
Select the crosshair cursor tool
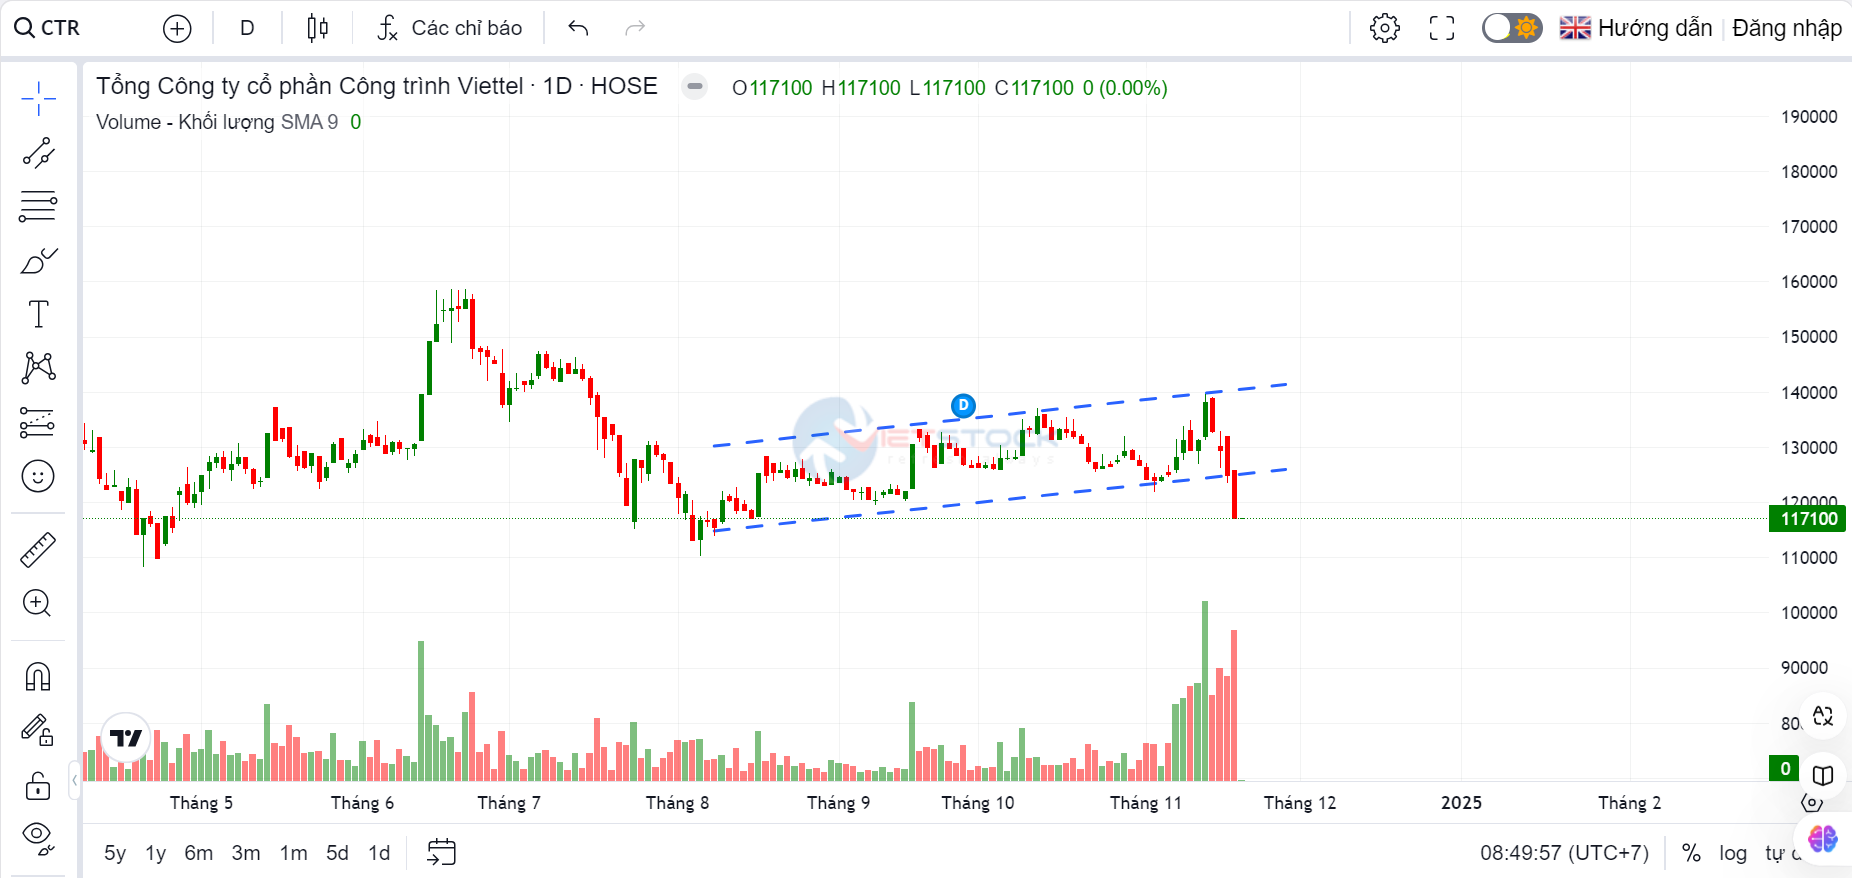coord(38,98)
